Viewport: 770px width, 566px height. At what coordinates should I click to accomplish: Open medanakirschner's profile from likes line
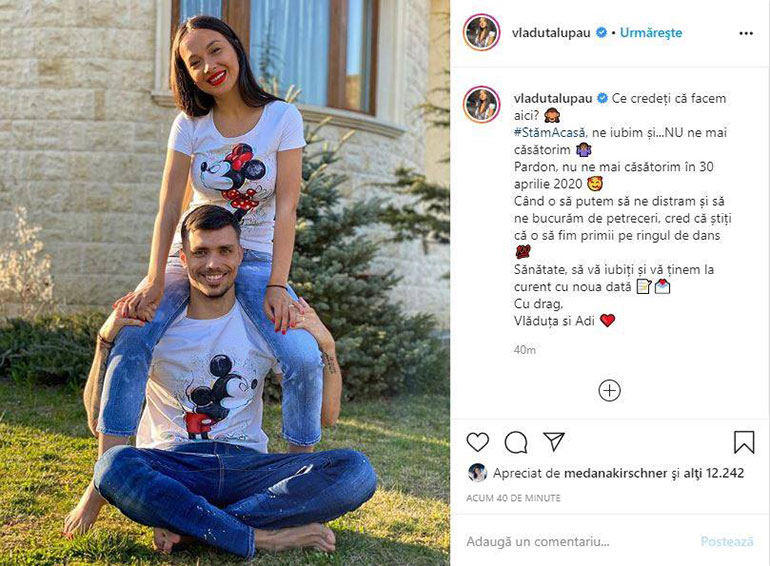click(x=615, y=473)
